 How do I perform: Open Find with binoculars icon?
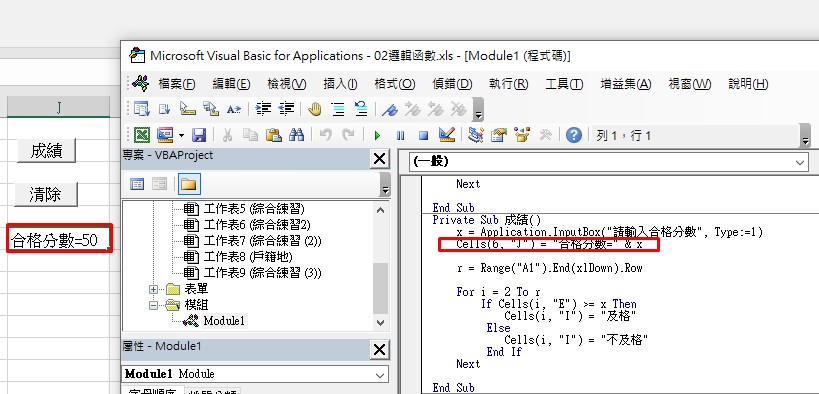pyautogui.click(x=296, y=135)
